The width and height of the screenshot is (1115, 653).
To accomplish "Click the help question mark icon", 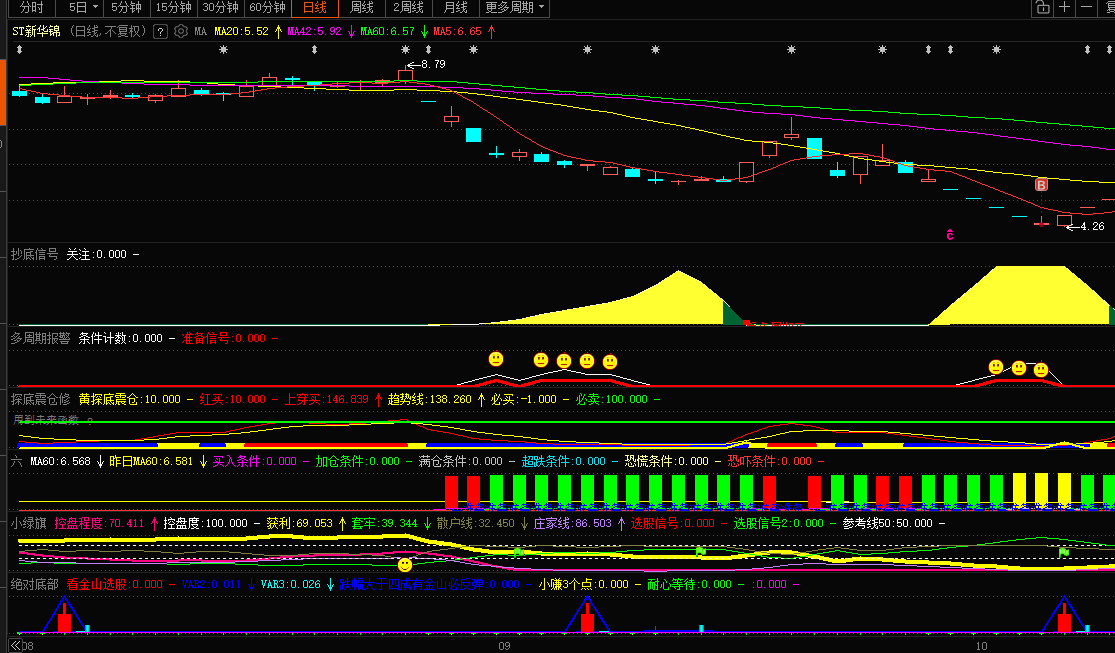I will 159,31.
